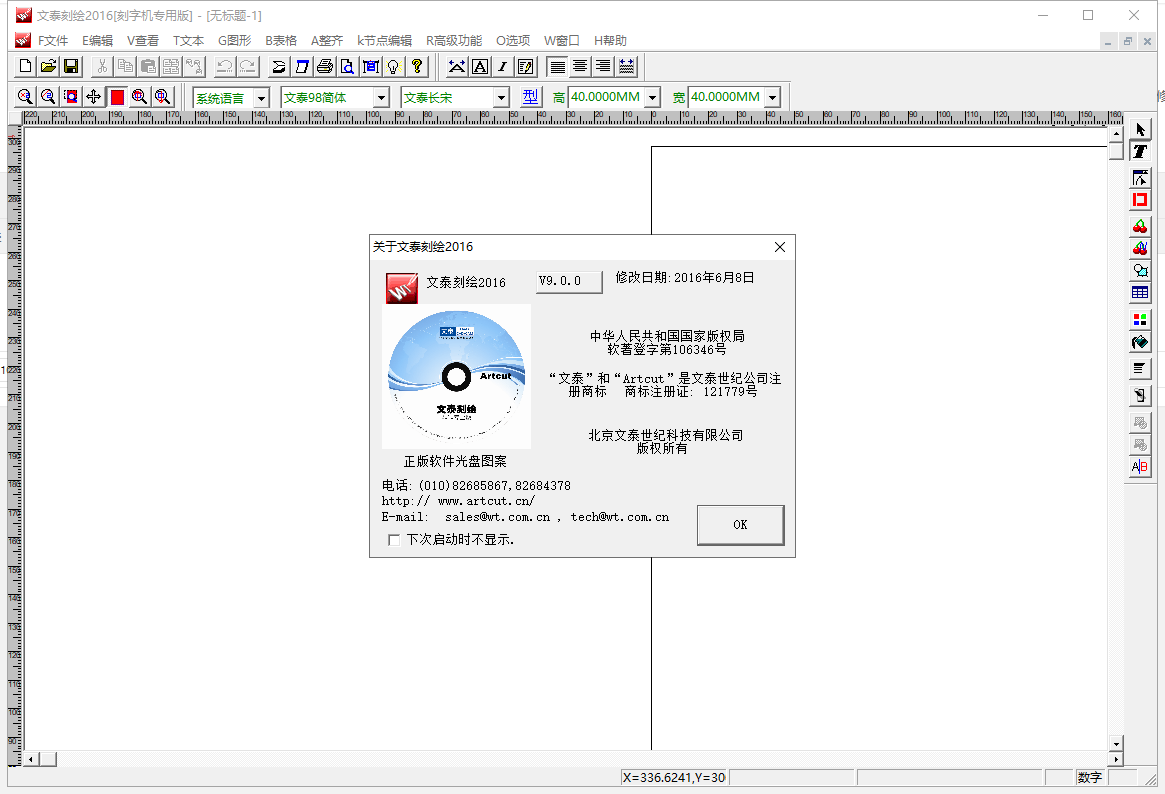Click the software disc image thumbnail

point(456,377)
